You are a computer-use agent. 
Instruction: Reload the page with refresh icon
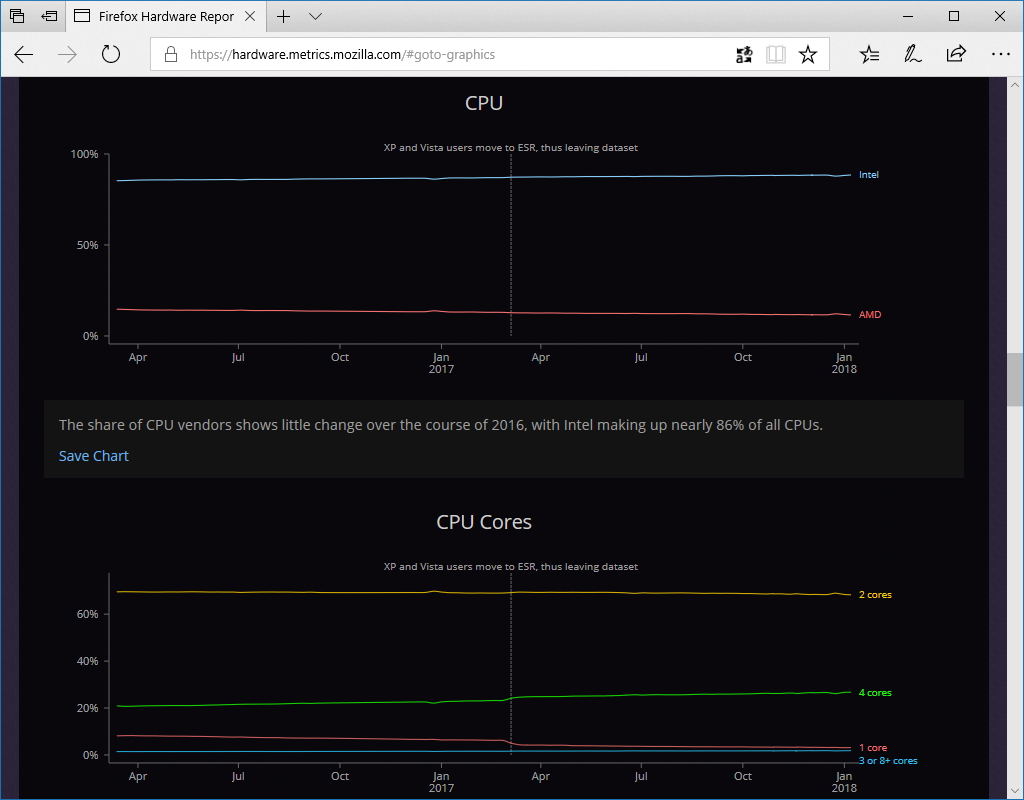[111, 54]
